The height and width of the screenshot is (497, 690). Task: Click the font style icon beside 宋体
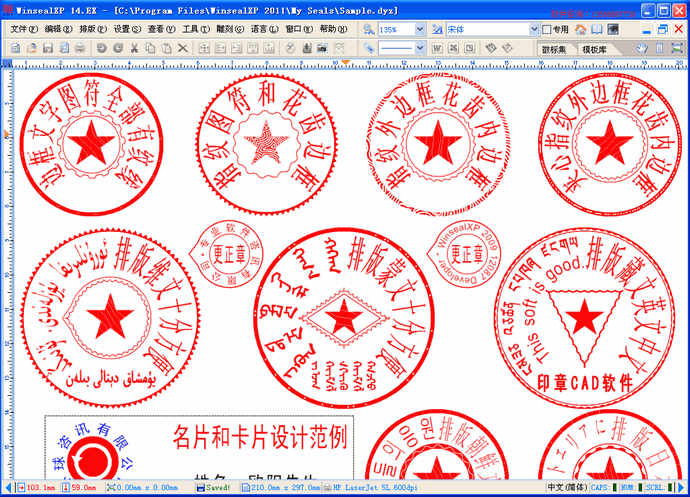coord(437,29)
